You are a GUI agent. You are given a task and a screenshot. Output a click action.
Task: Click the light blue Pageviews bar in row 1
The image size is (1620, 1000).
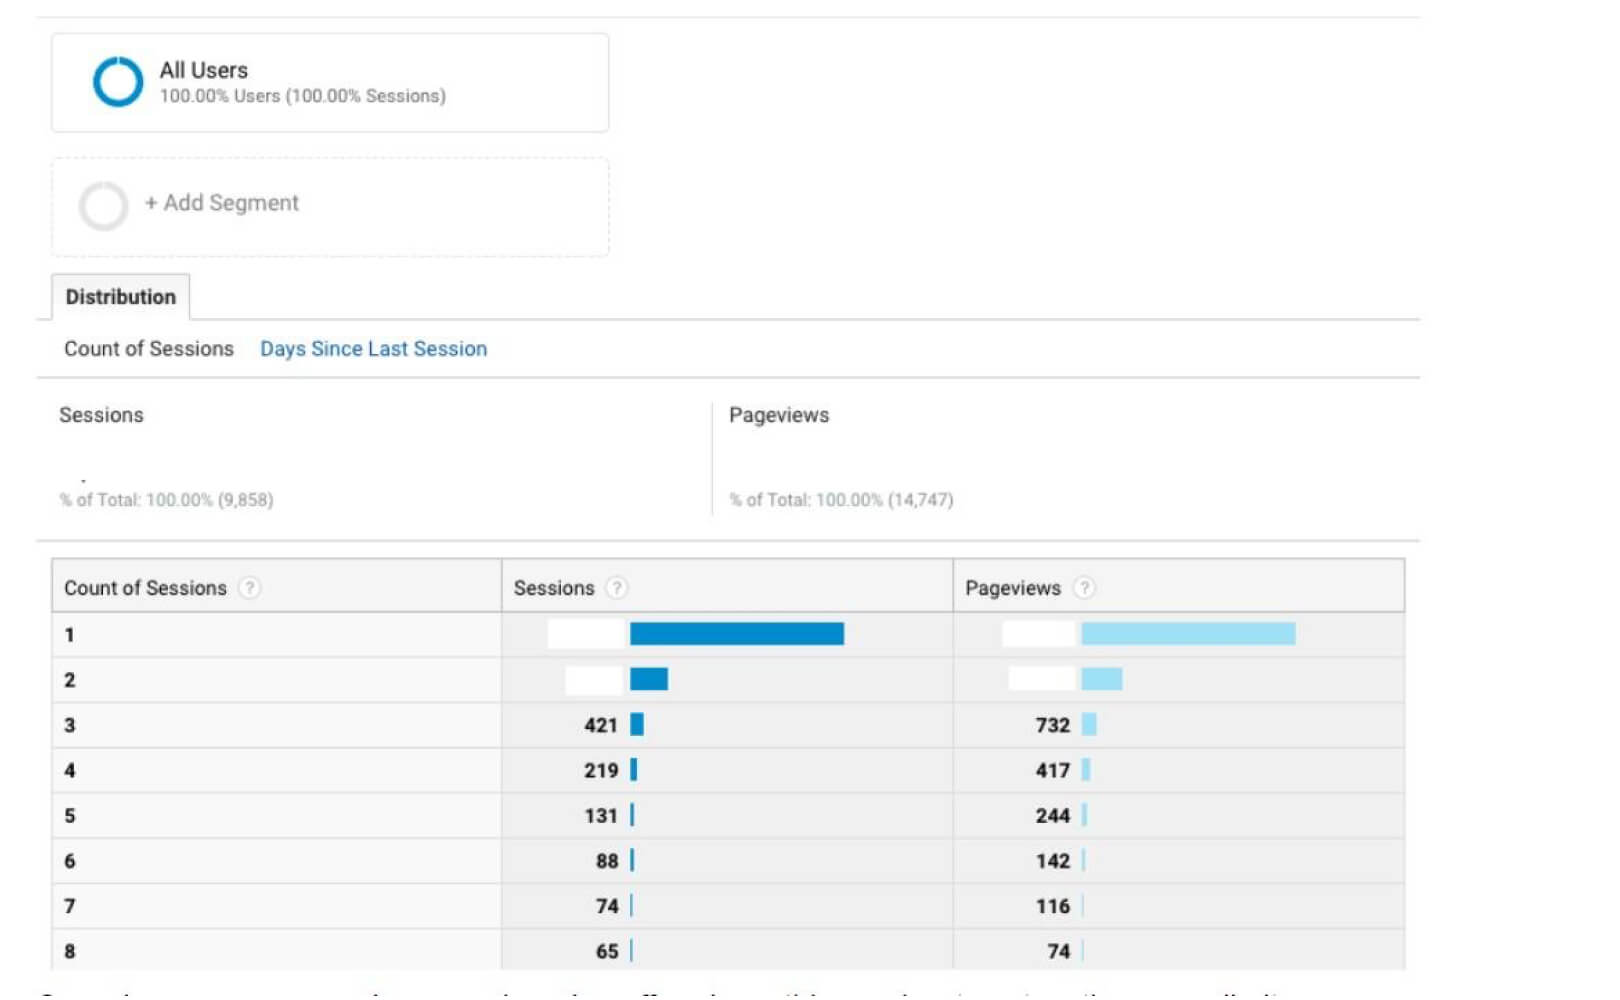click(x=1188, y=634)
